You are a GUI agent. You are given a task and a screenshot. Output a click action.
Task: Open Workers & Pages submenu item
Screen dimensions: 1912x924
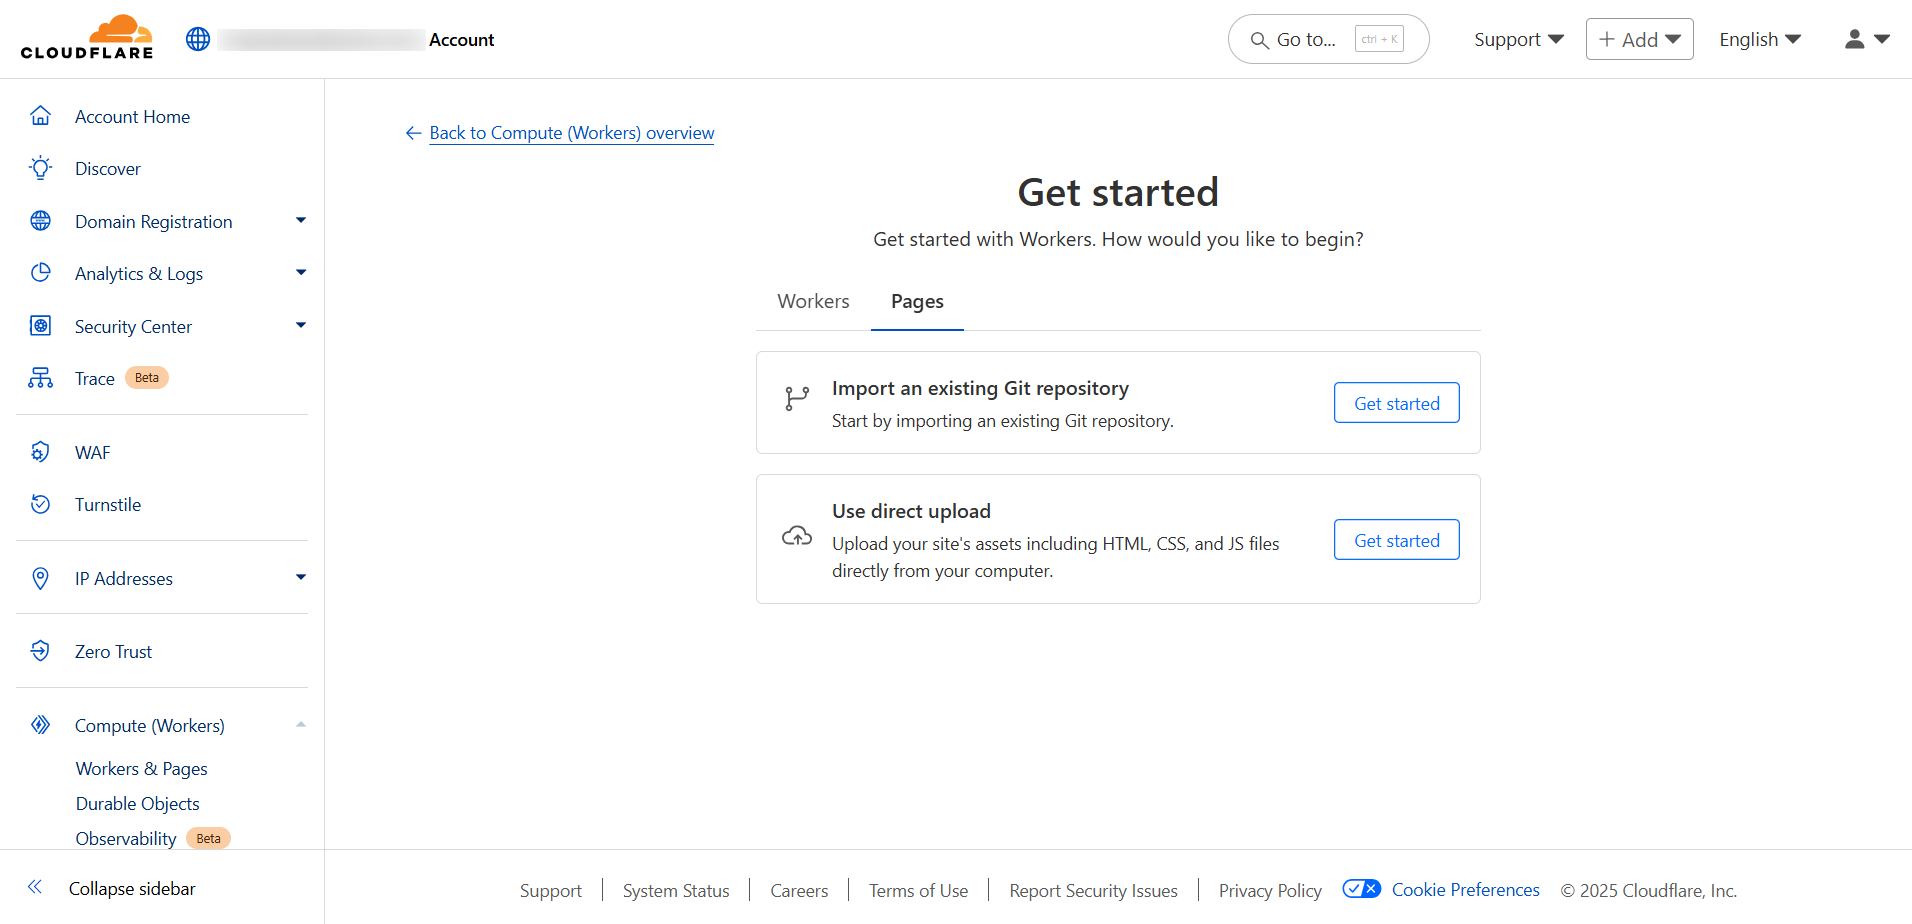tap(142, 769)
